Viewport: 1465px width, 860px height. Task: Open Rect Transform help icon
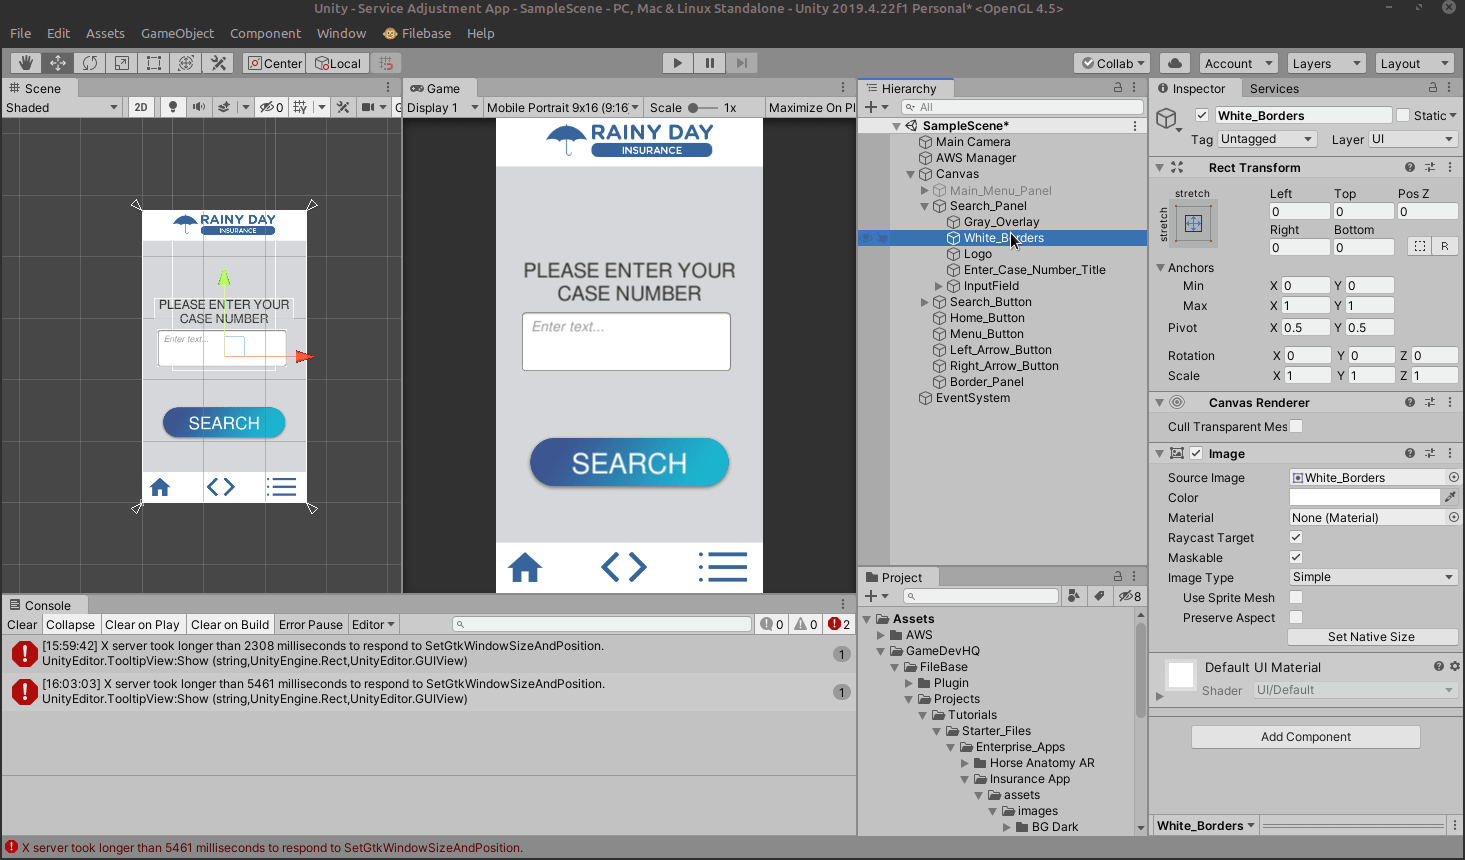[1410, 167]
